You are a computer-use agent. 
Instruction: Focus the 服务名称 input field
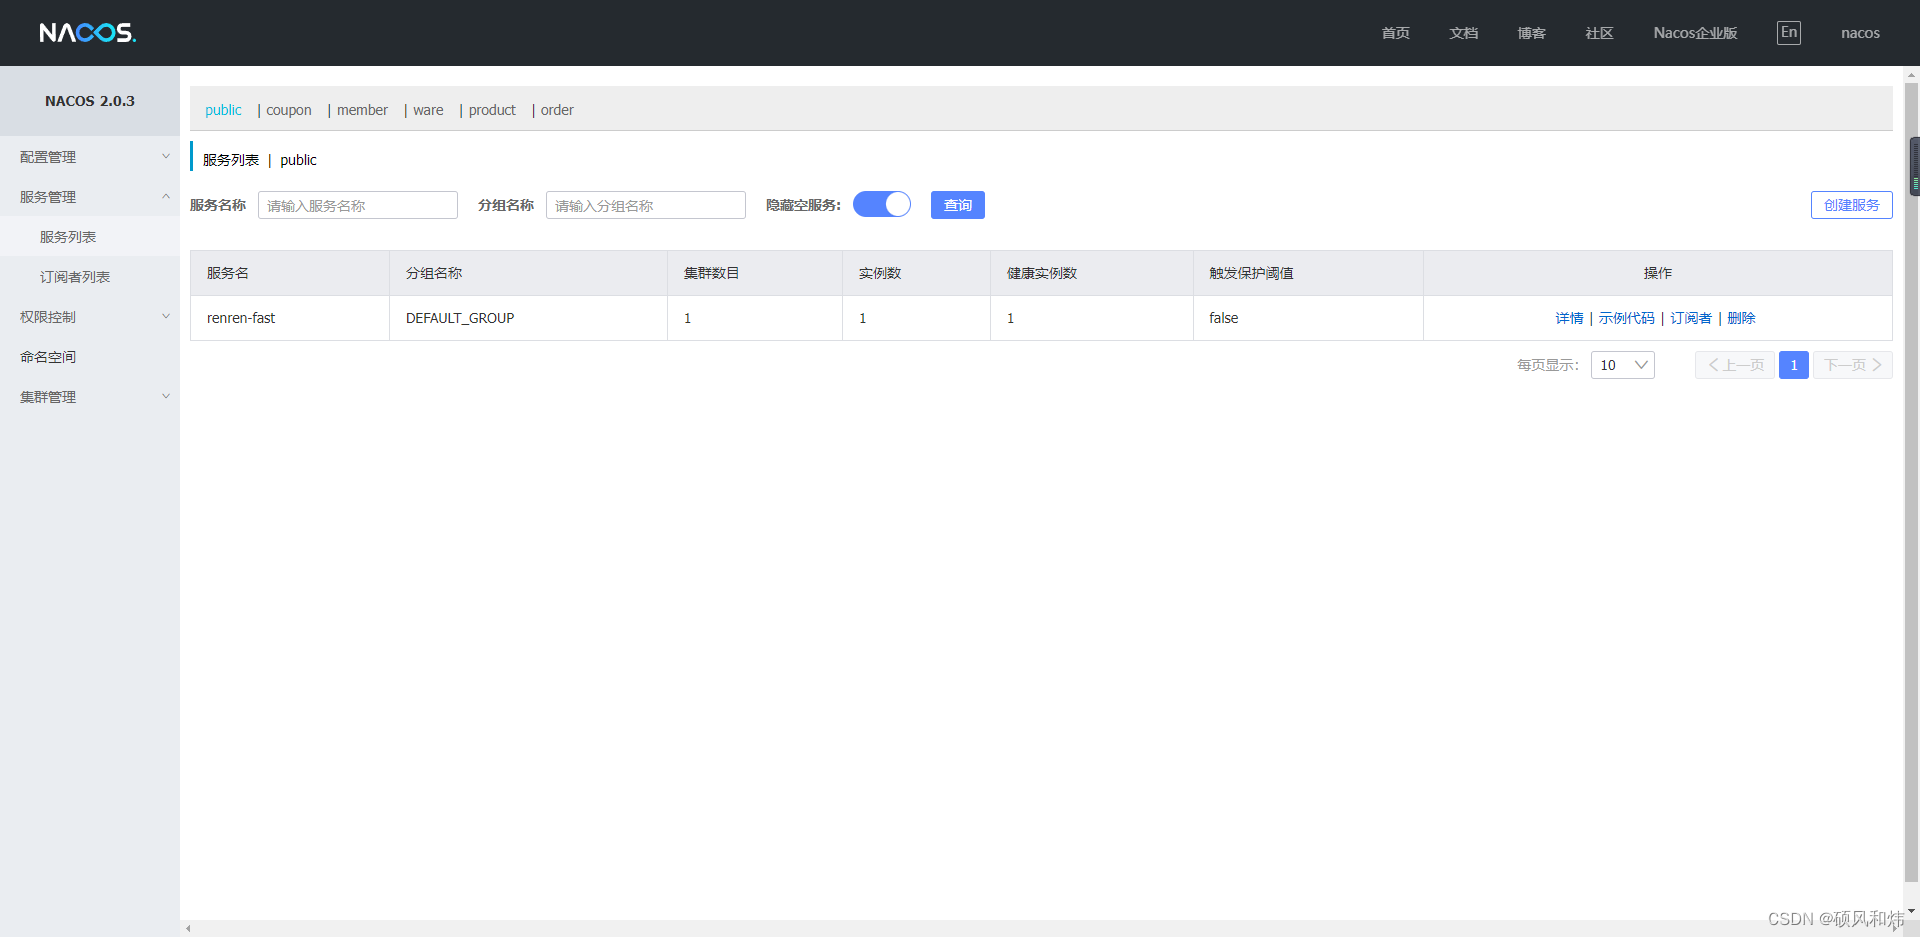click(x=358, y=205)
